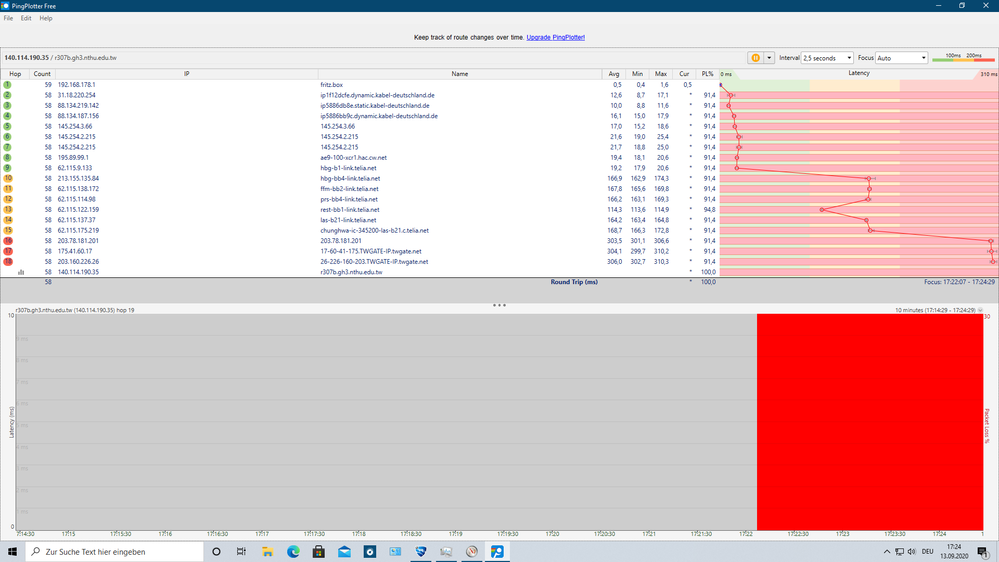Open Microsoft Store from taskbar
This screenshot has width=999, height=562.
pos(319,552)
